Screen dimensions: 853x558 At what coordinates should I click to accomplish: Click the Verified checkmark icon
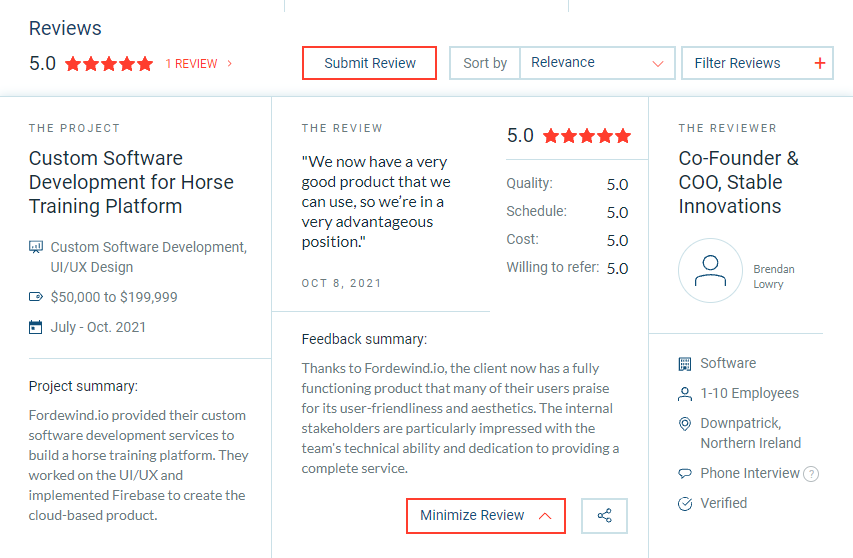(685, 504)
